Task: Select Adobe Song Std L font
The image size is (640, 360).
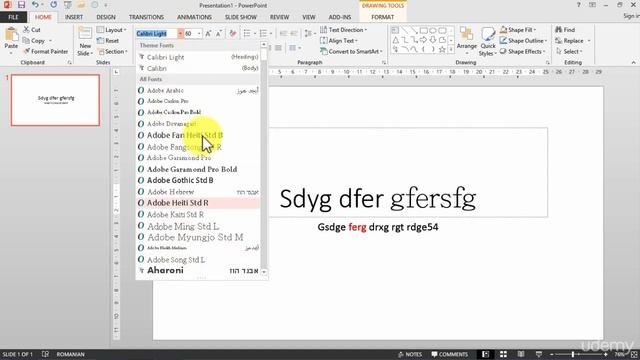Action: pos(198,260)
